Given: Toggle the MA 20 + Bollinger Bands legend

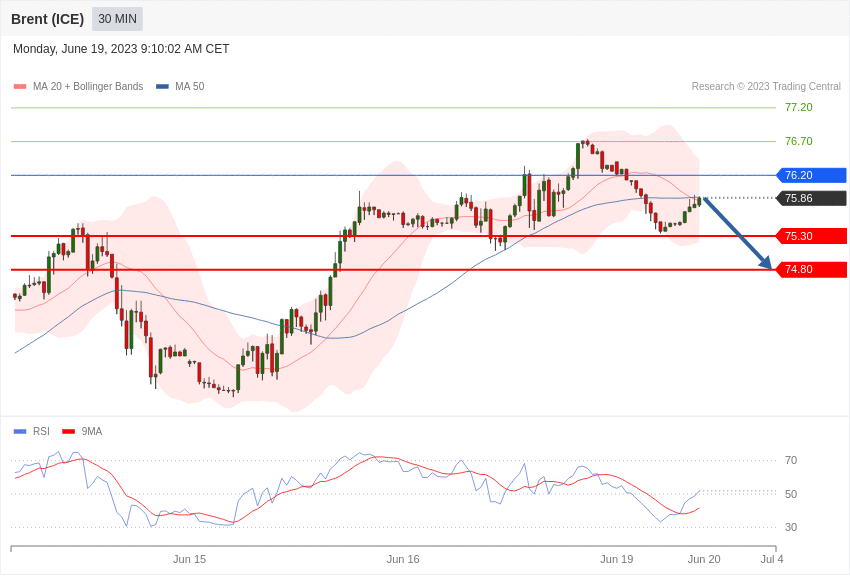Looking at the screenshot, I should (79, 86).
